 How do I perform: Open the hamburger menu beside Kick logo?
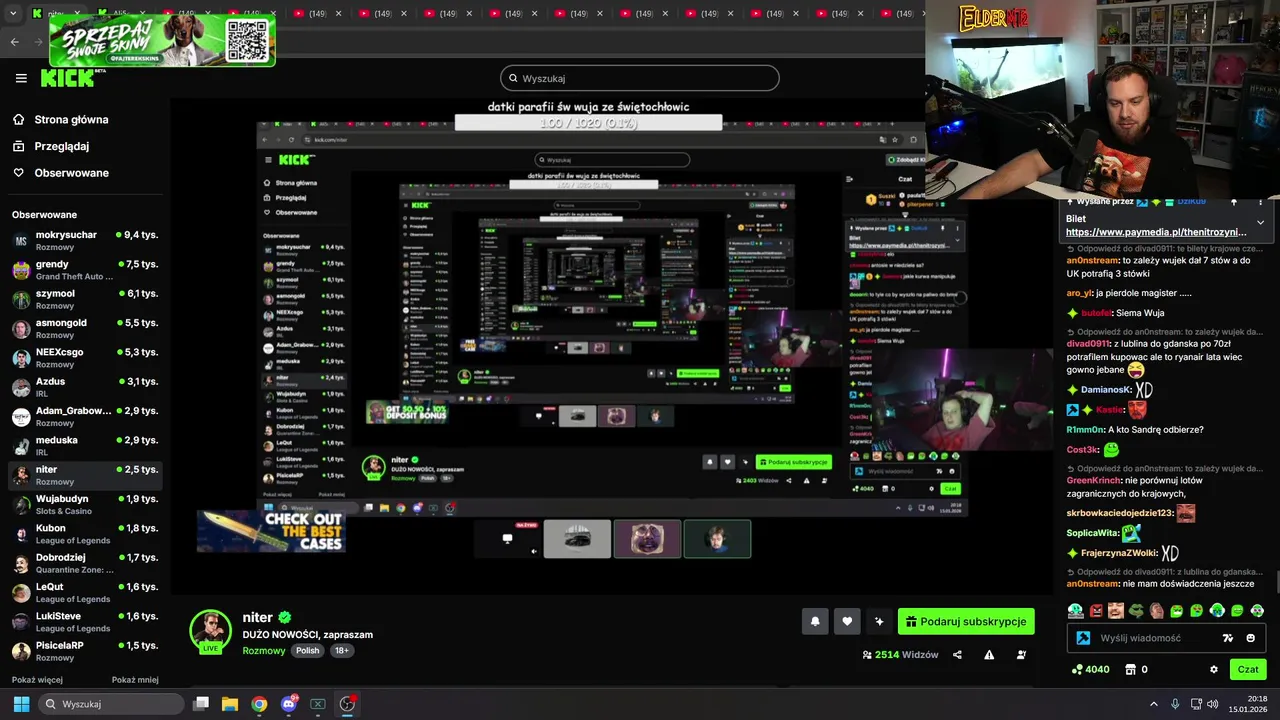21,78
